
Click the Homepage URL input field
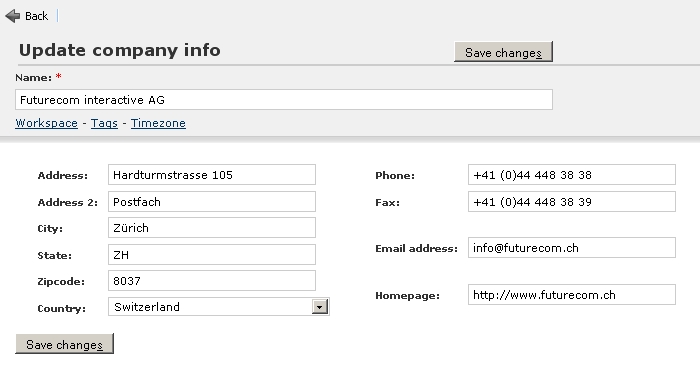[571, 295]
